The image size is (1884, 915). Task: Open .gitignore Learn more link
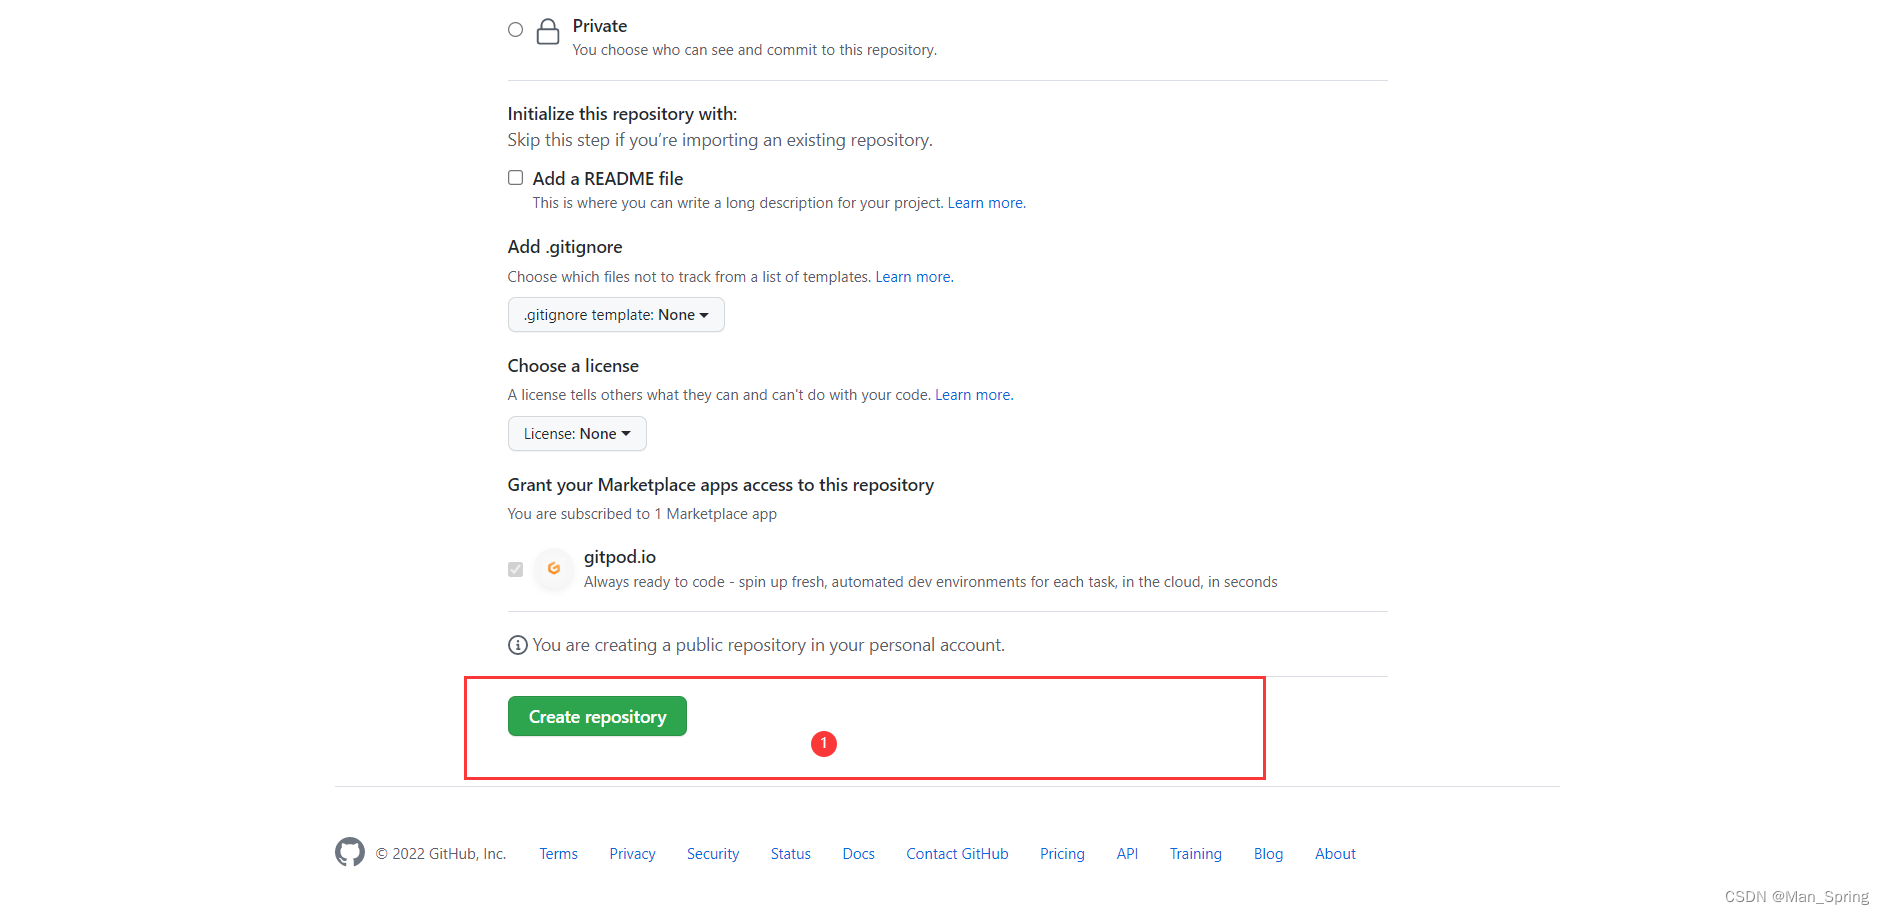[913, 277]
